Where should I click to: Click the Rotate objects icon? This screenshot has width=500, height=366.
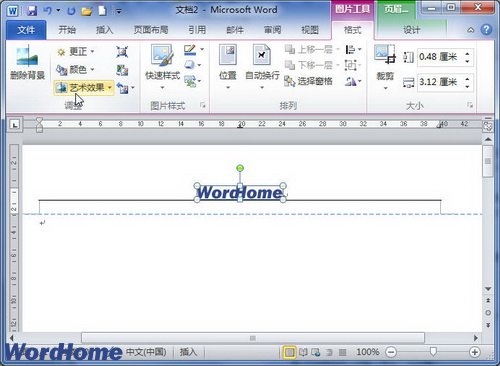click(350, 81)
